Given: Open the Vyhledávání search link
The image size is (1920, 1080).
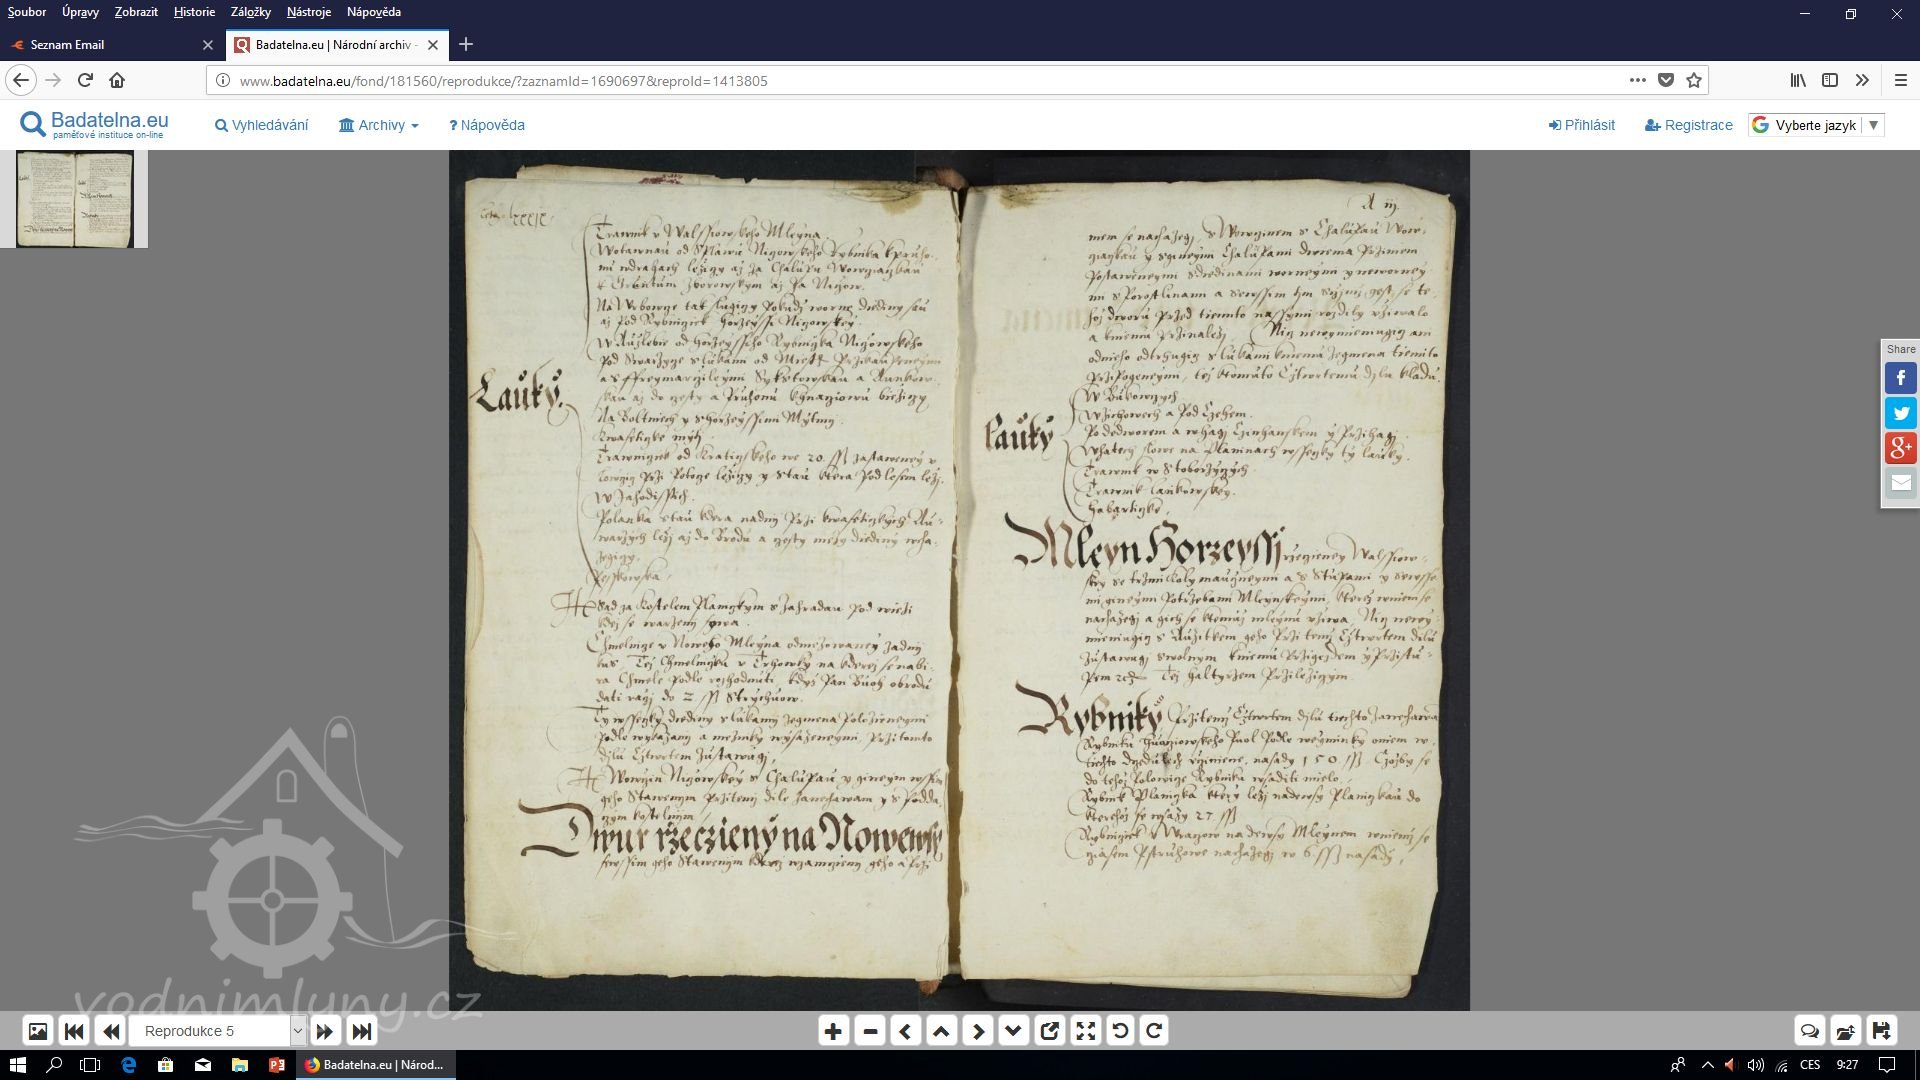Looking at the screenshot, I should 262,125.
